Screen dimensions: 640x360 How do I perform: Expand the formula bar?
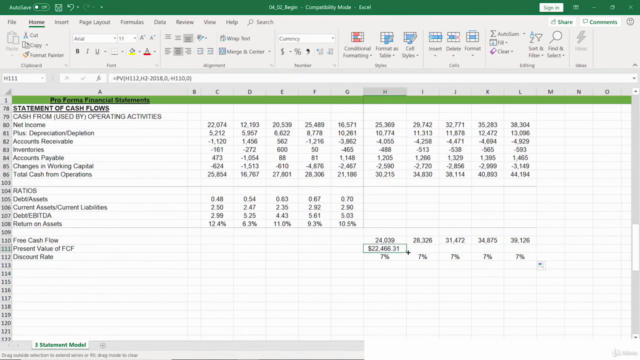[x=633, y=78]
